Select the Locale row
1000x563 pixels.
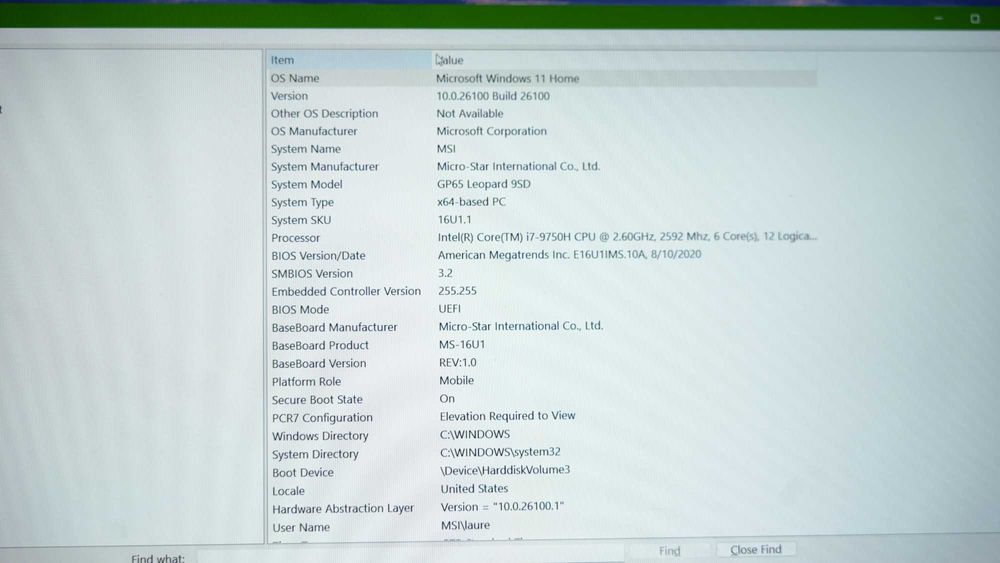coord(288,491)
